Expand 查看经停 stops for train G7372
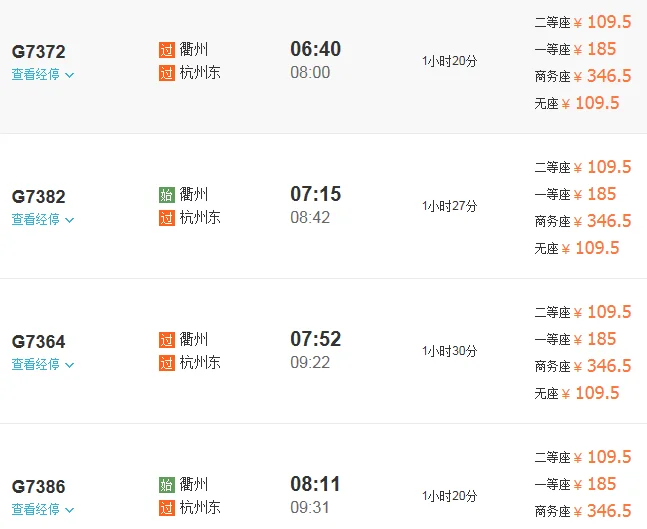 [x=42, y=74]
